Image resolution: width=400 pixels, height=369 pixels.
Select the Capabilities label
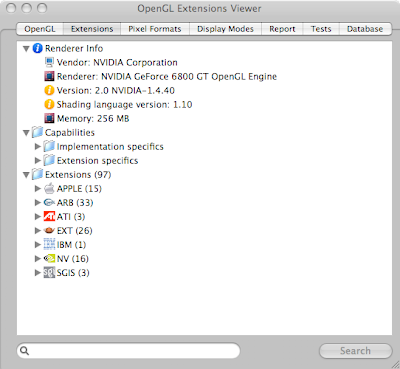coord(70,132)
